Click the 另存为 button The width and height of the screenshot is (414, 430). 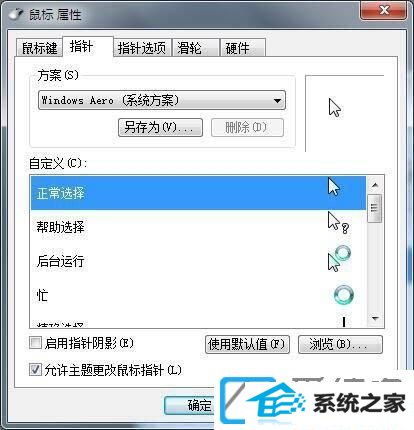(x=160, y=127)
